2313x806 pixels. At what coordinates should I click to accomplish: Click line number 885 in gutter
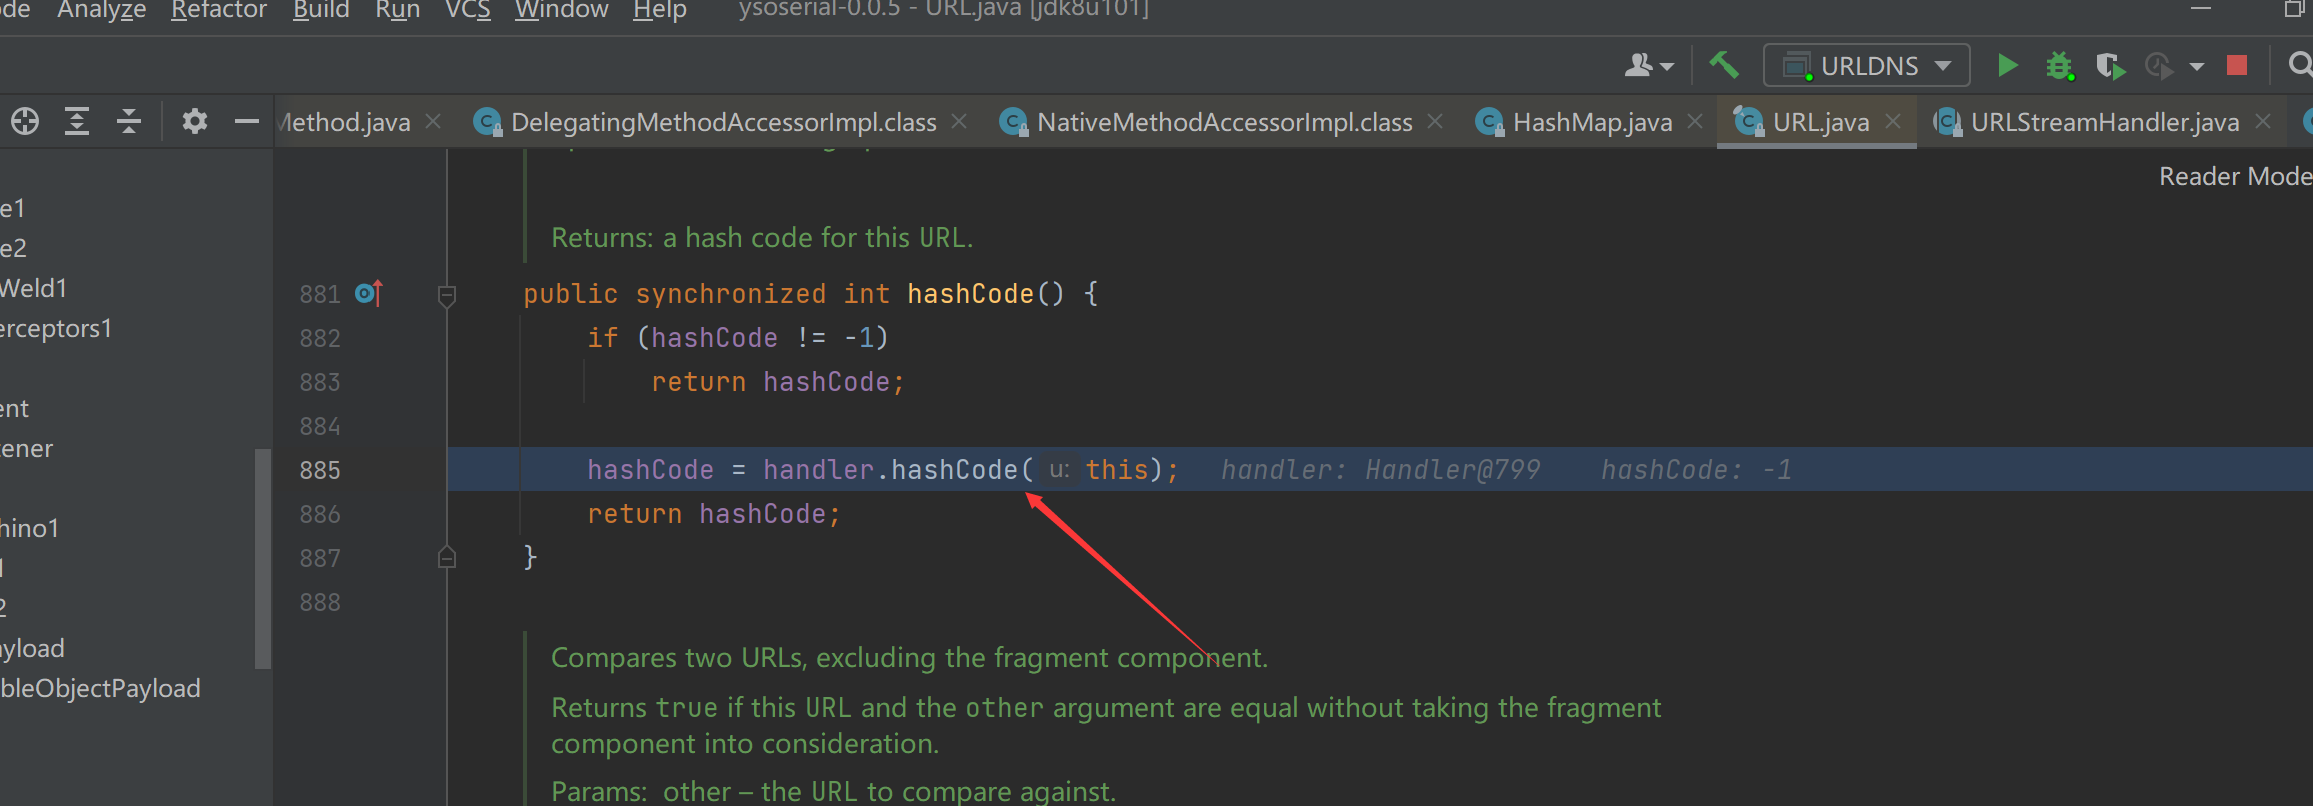click(320, 470)
